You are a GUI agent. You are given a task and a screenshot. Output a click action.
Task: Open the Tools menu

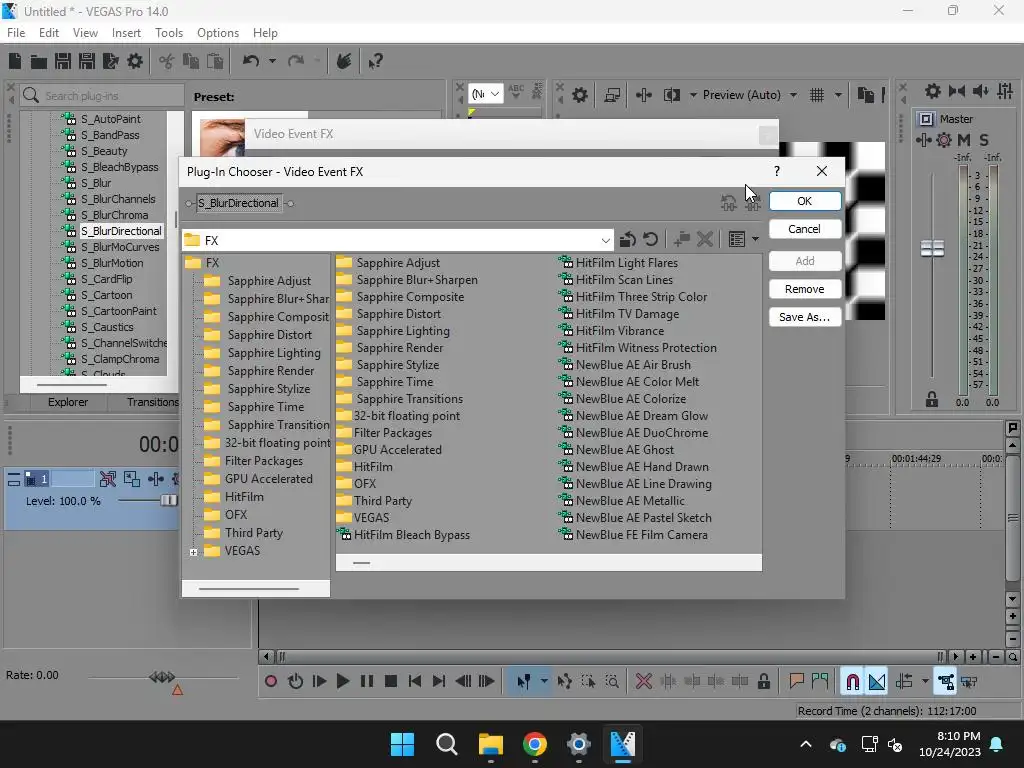pos(168,33)
